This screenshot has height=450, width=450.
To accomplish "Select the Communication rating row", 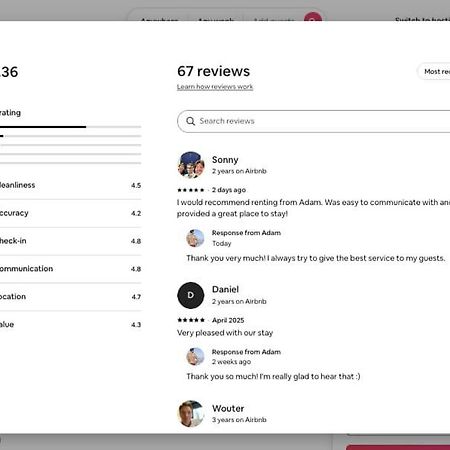I will click(x=71, y=269).
